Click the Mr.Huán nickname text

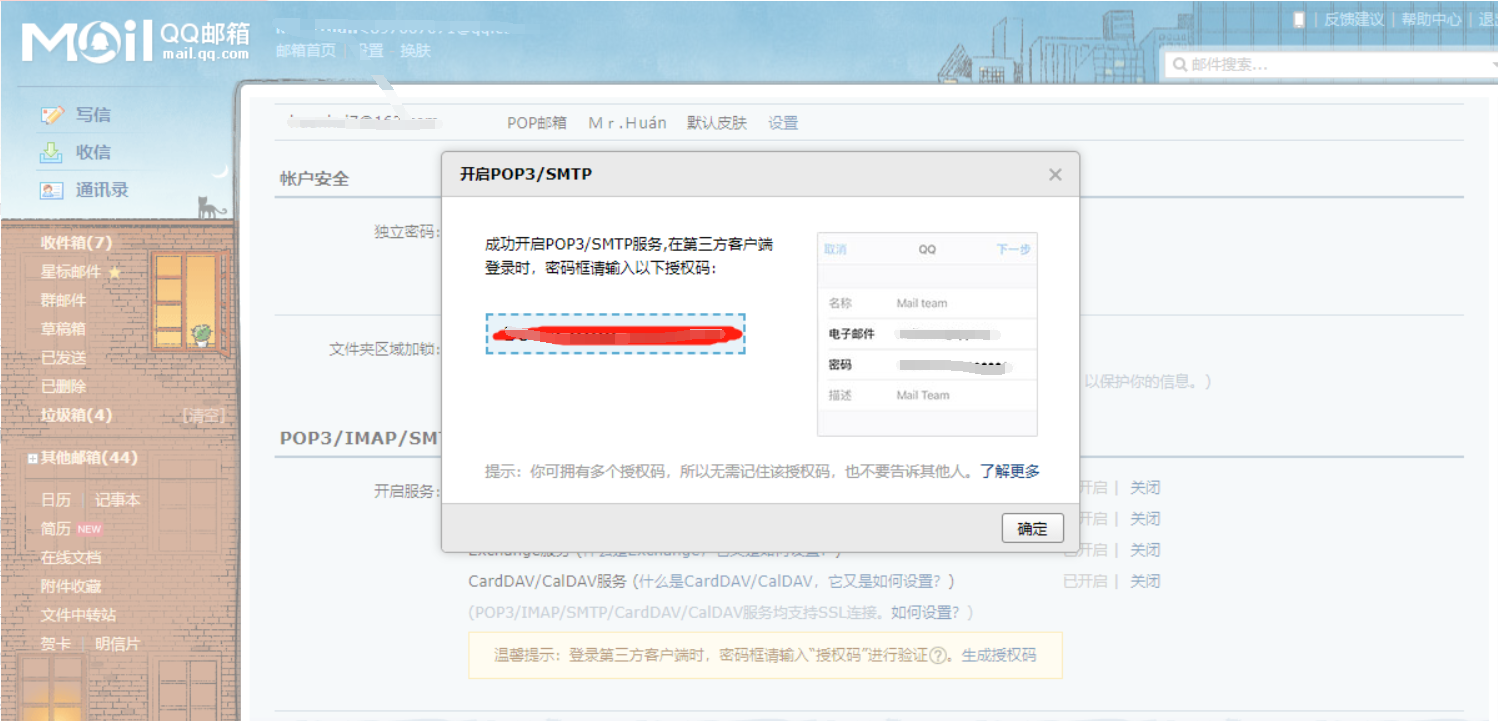[x=627, y=123]
